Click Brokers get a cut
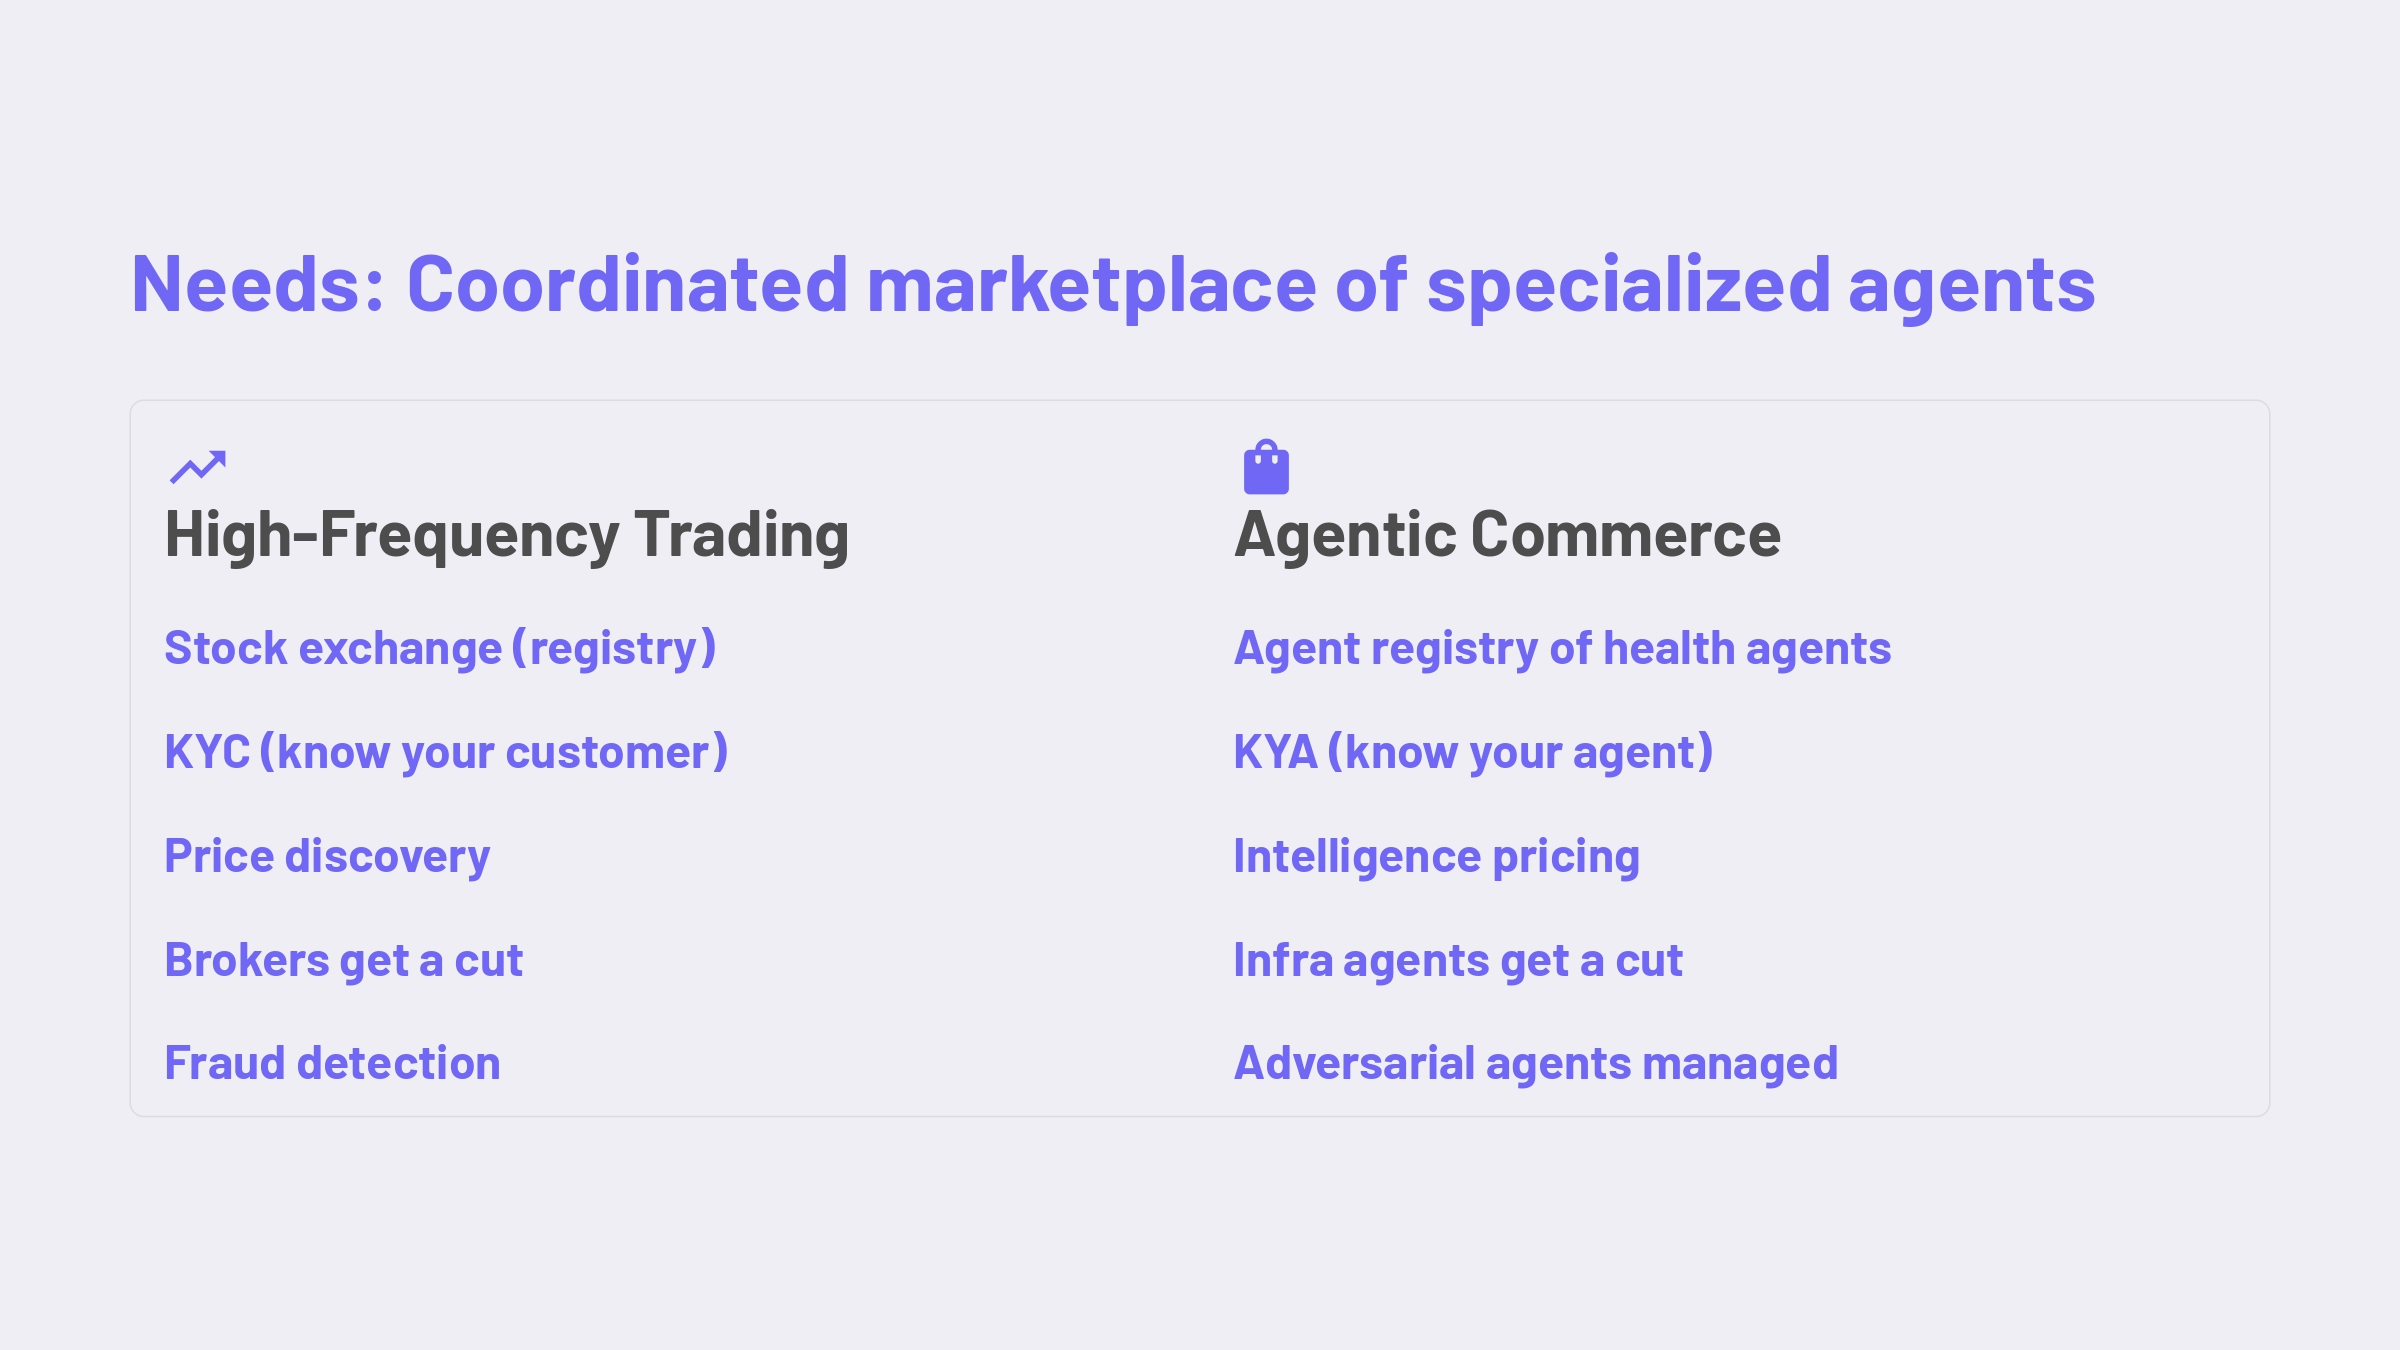2400x1350 pixels. (x=344, y=961)
